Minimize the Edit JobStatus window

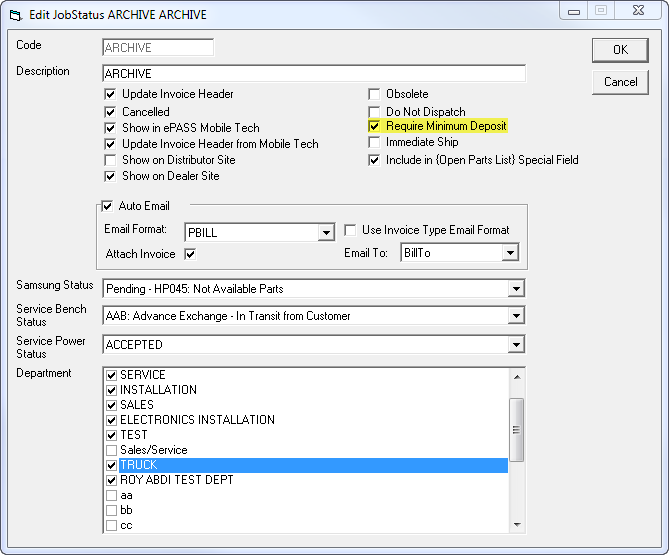[x=574, y=11]
